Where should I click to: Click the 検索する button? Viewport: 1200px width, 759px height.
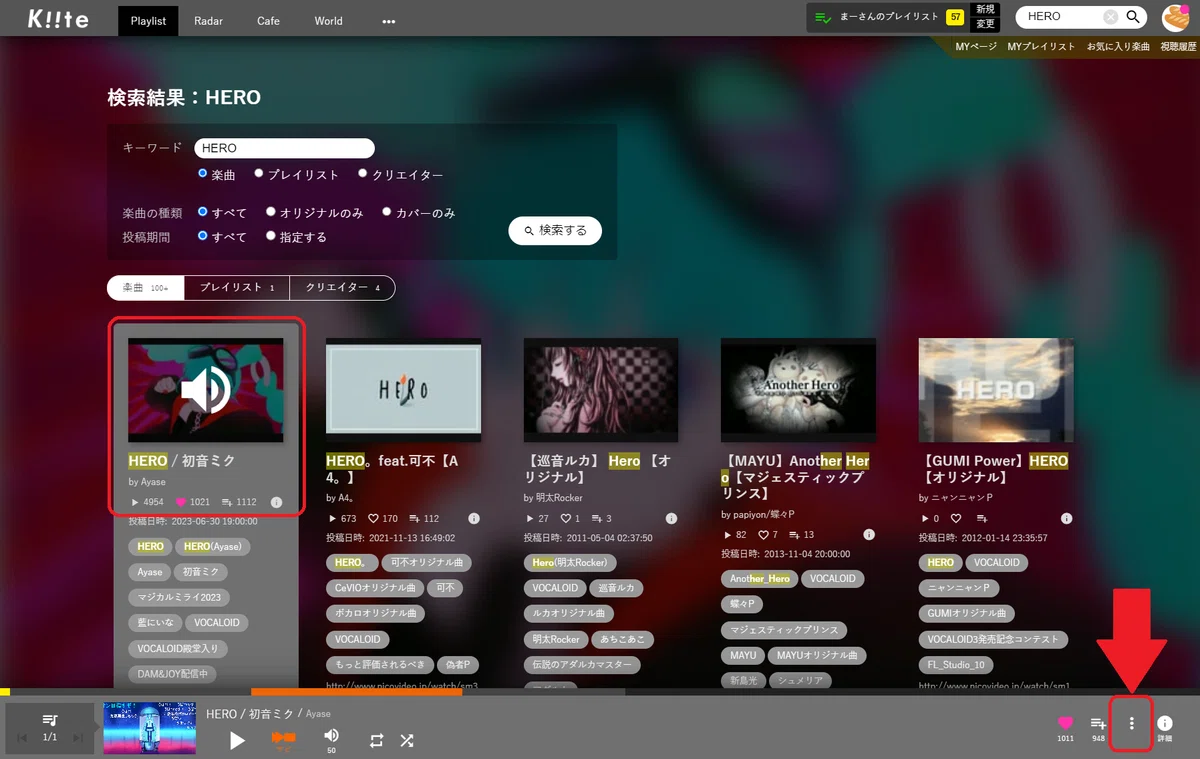(555, 230)
